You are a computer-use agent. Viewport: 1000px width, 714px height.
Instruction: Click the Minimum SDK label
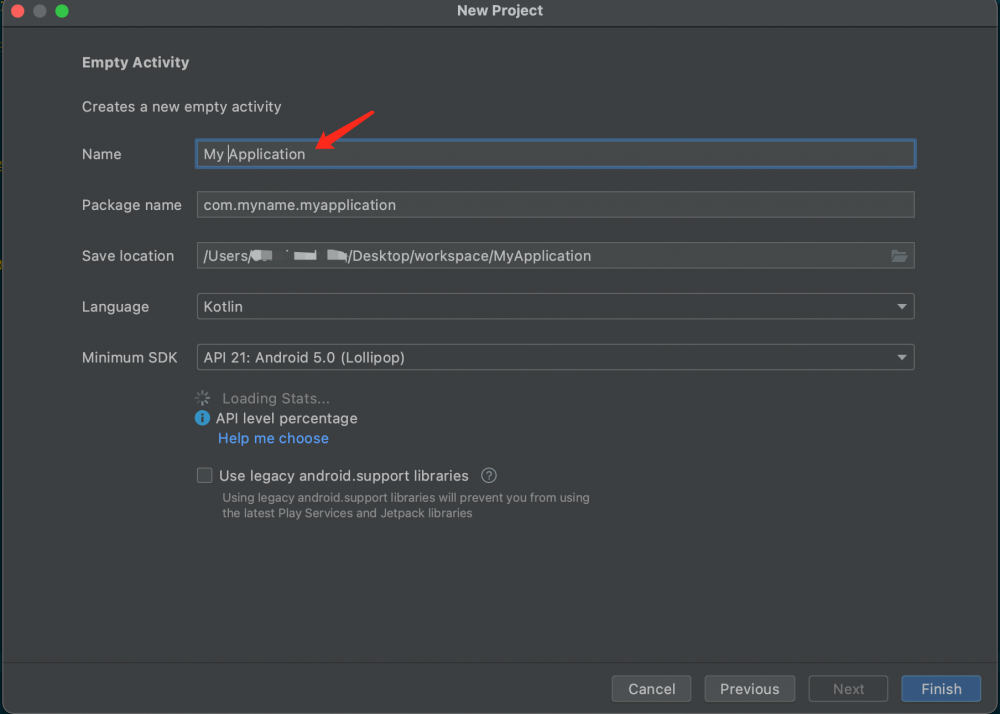click(129, 358)
